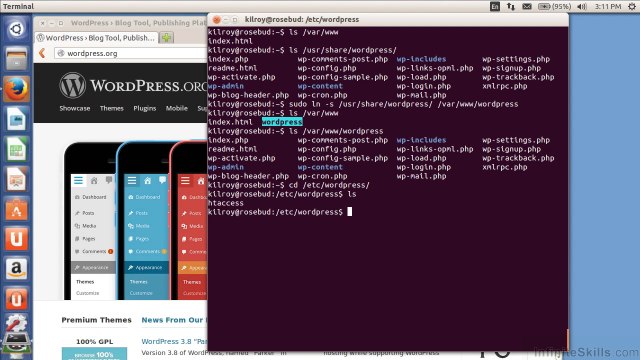Viewport: 640px width, 360px height.
Task: Click the News From Our Blog heading
Action: click(x=174, y=320)
